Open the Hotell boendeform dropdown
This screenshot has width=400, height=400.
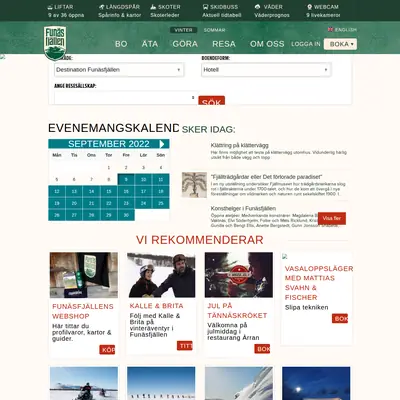coord(266,70)
